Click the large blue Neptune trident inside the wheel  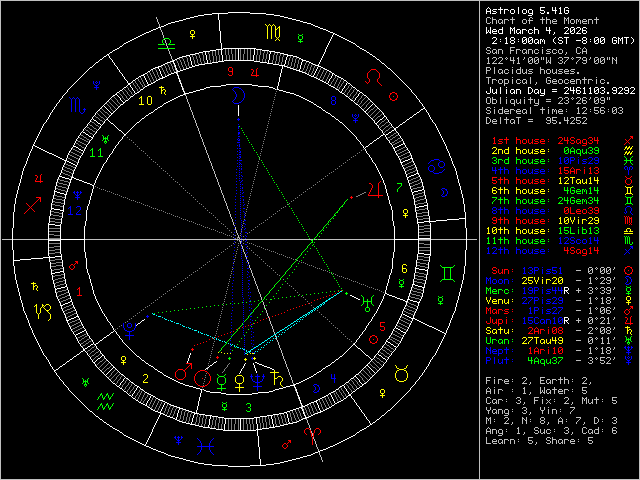258,382
